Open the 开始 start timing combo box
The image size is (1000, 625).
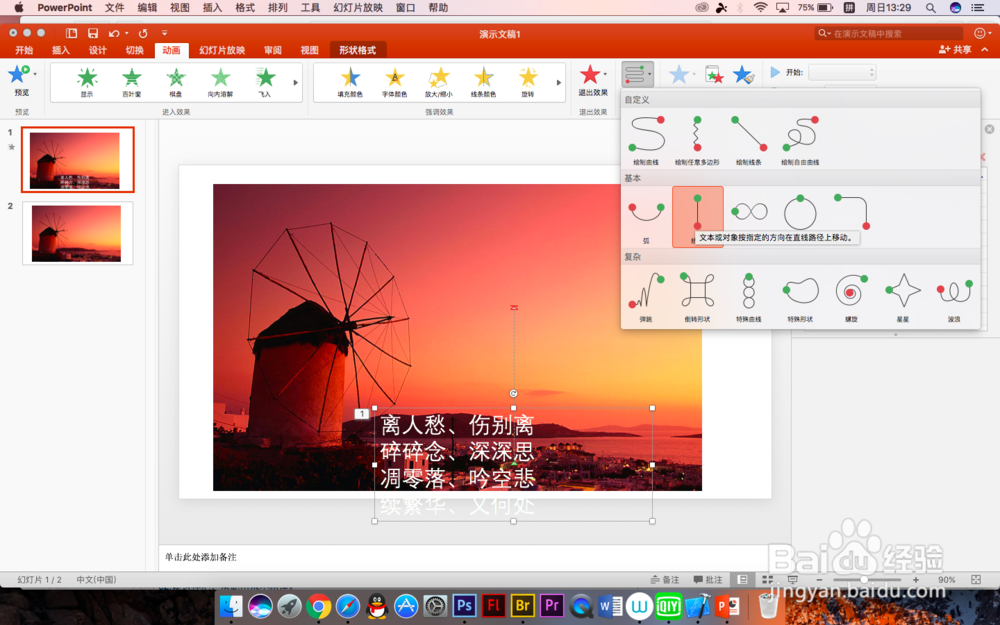click(x=842, y=73)
